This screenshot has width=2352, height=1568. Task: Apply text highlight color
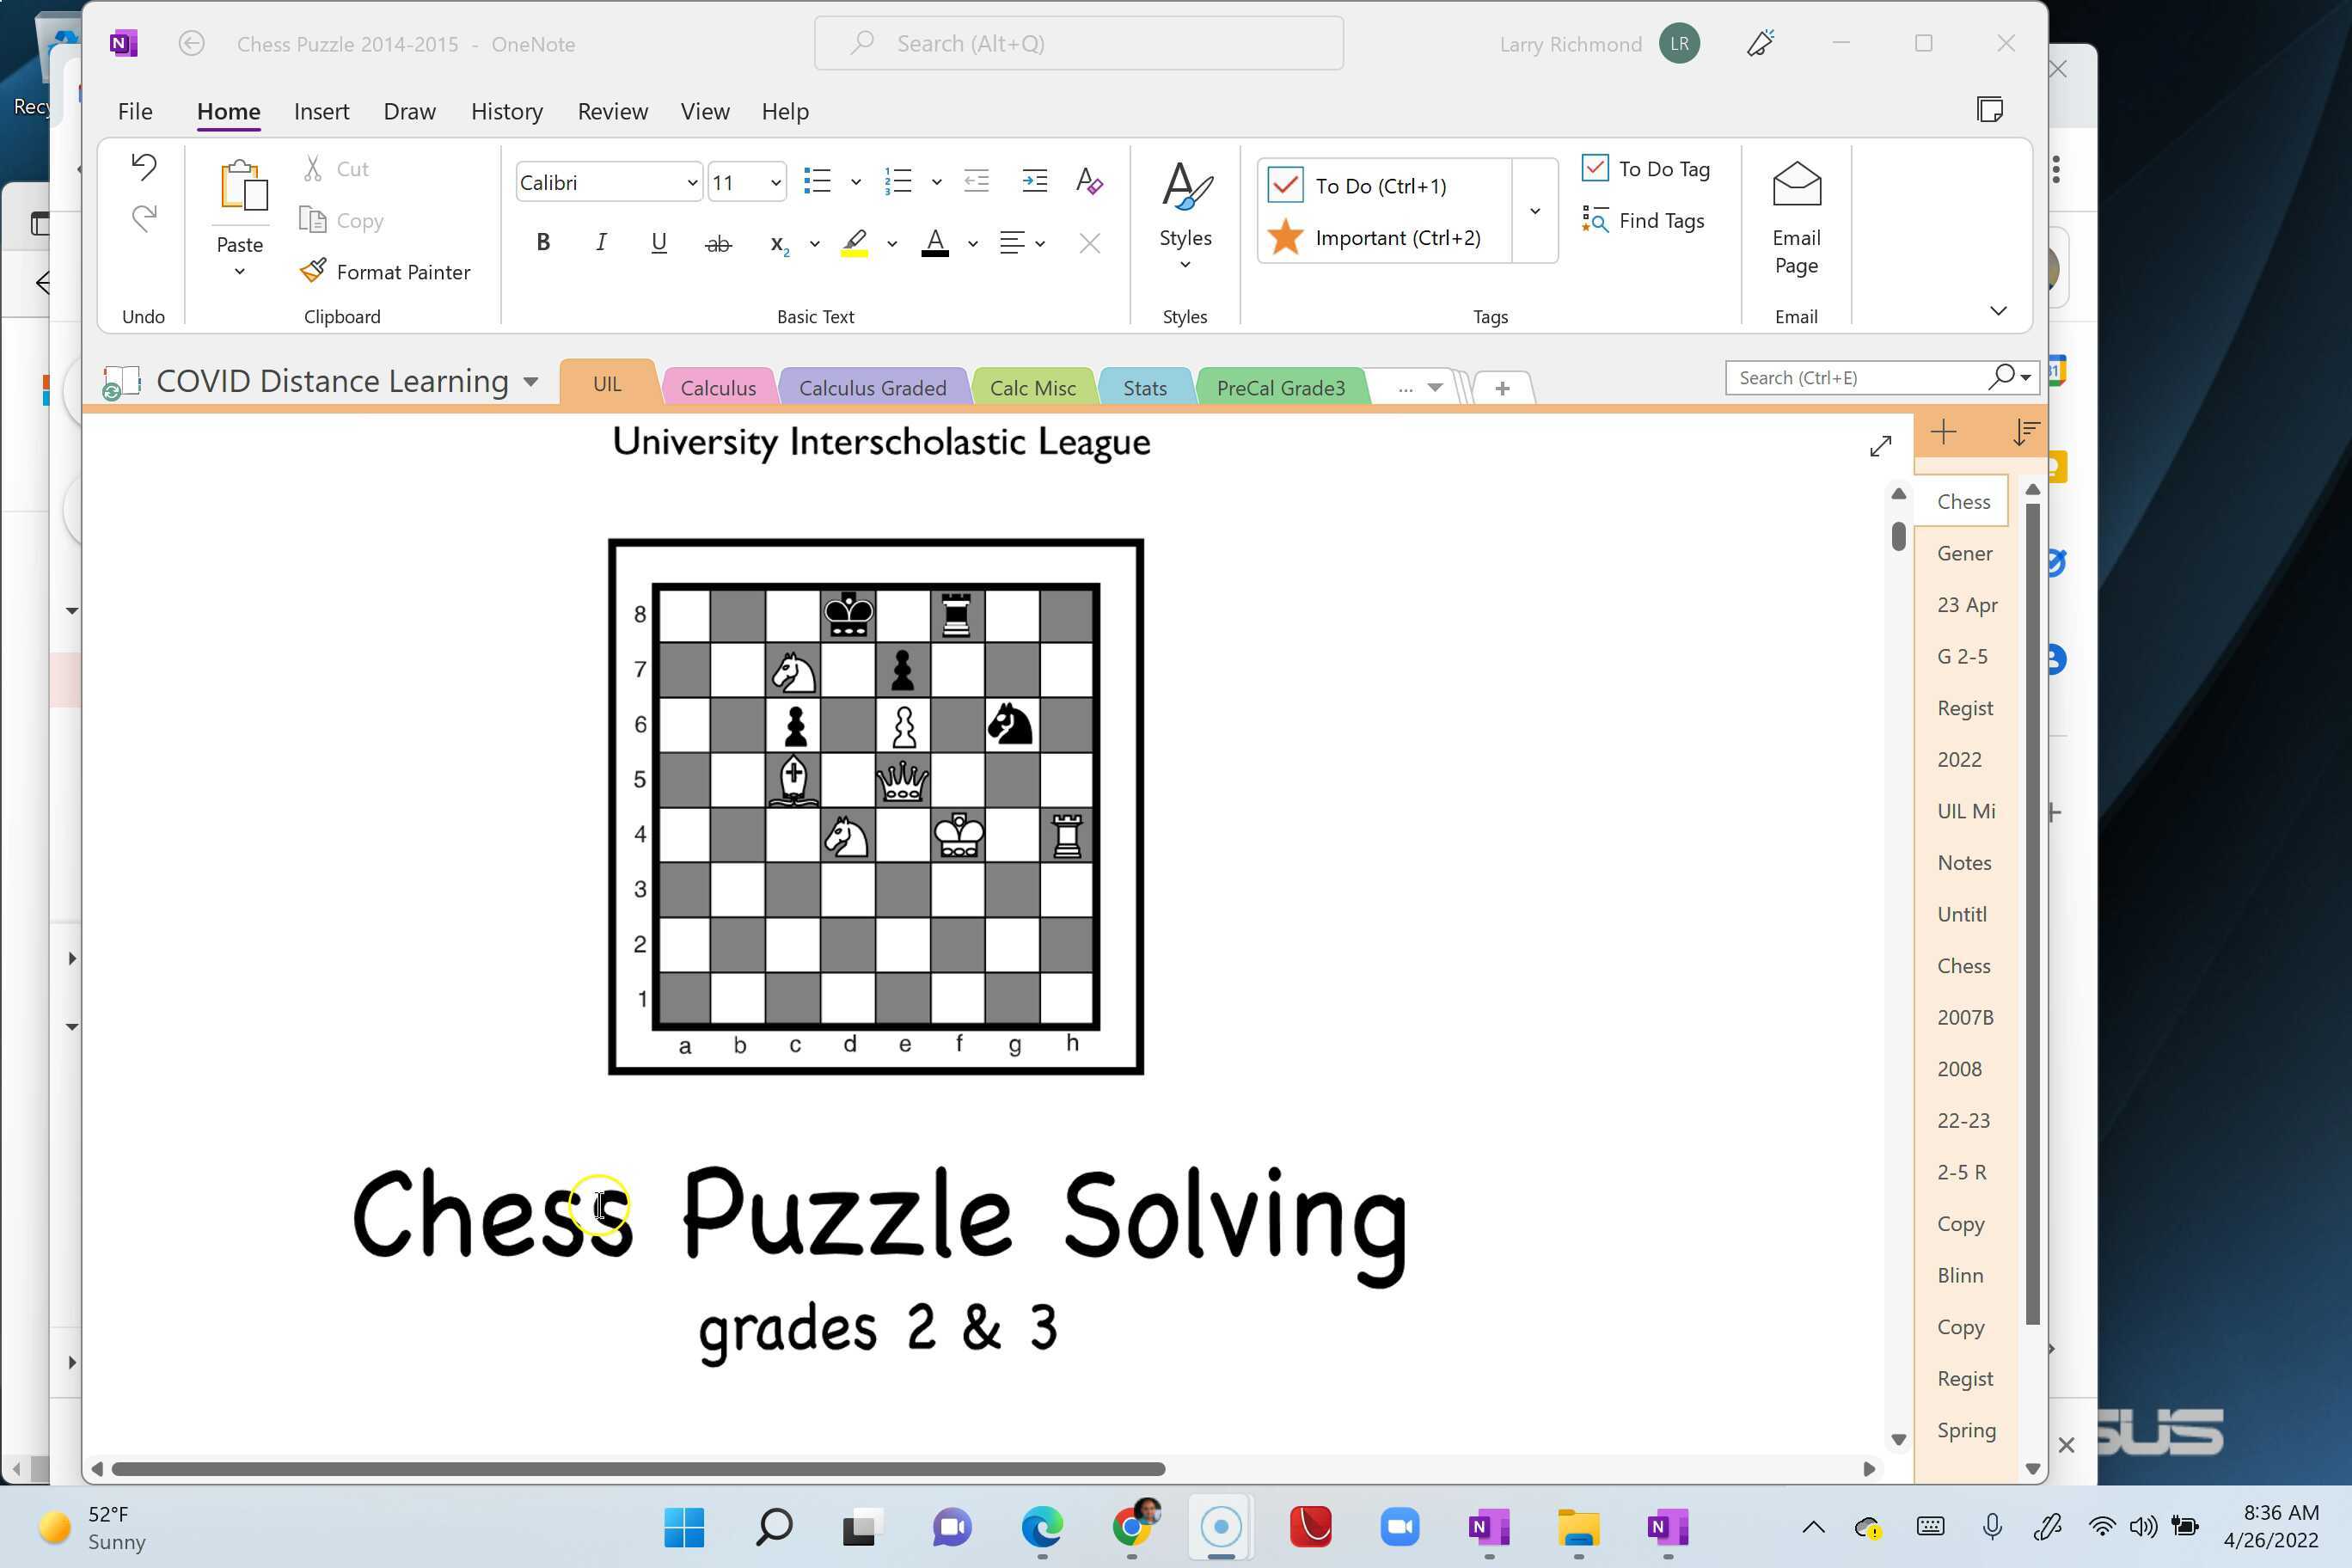click(853, 242)
